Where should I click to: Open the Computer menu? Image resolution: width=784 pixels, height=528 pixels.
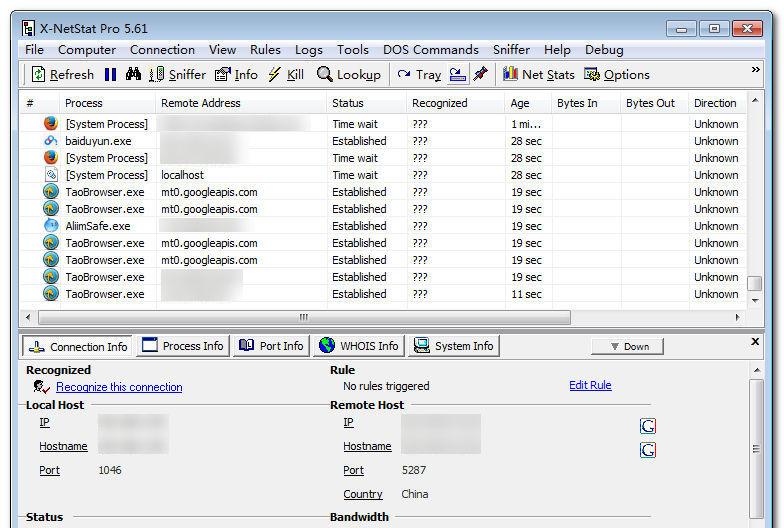point(87,50)
